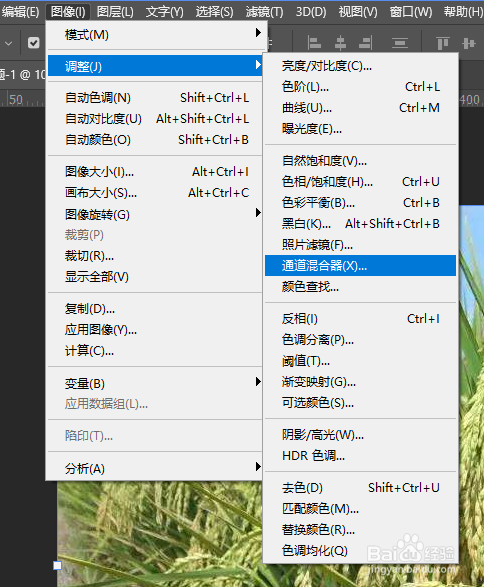Open 自然饱和度(V)... adjustment

tap(360, 161)
